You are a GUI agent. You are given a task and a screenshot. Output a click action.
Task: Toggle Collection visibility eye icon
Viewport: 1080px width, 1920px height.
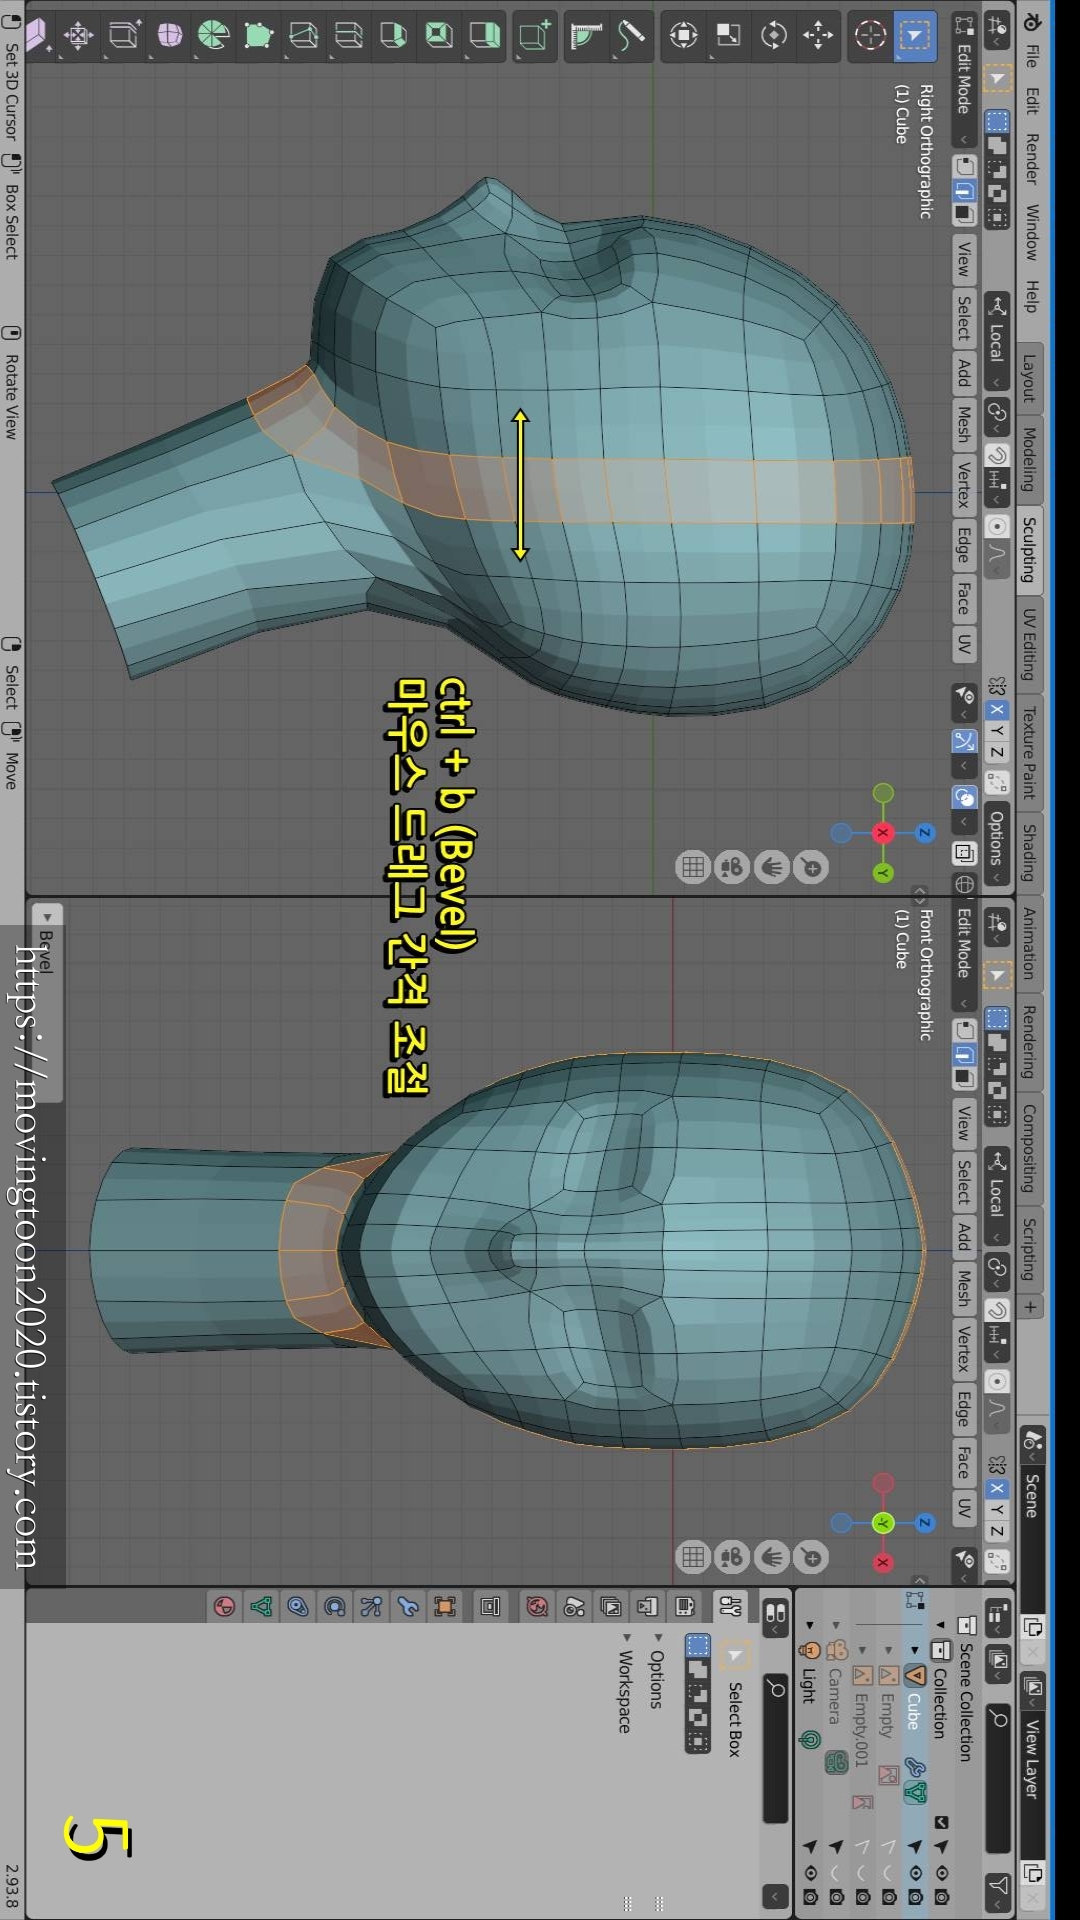coord(941,1872)
